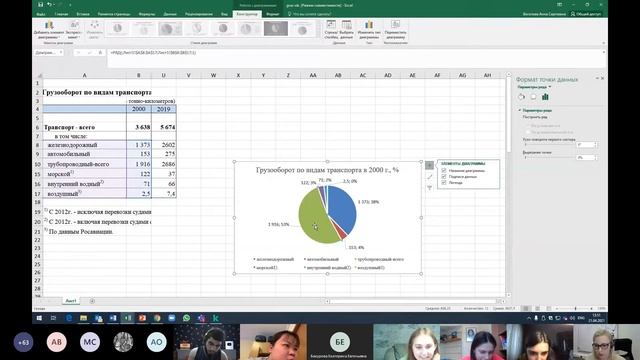
Task: Click the AB participant avatar
Action: (56, 342)
